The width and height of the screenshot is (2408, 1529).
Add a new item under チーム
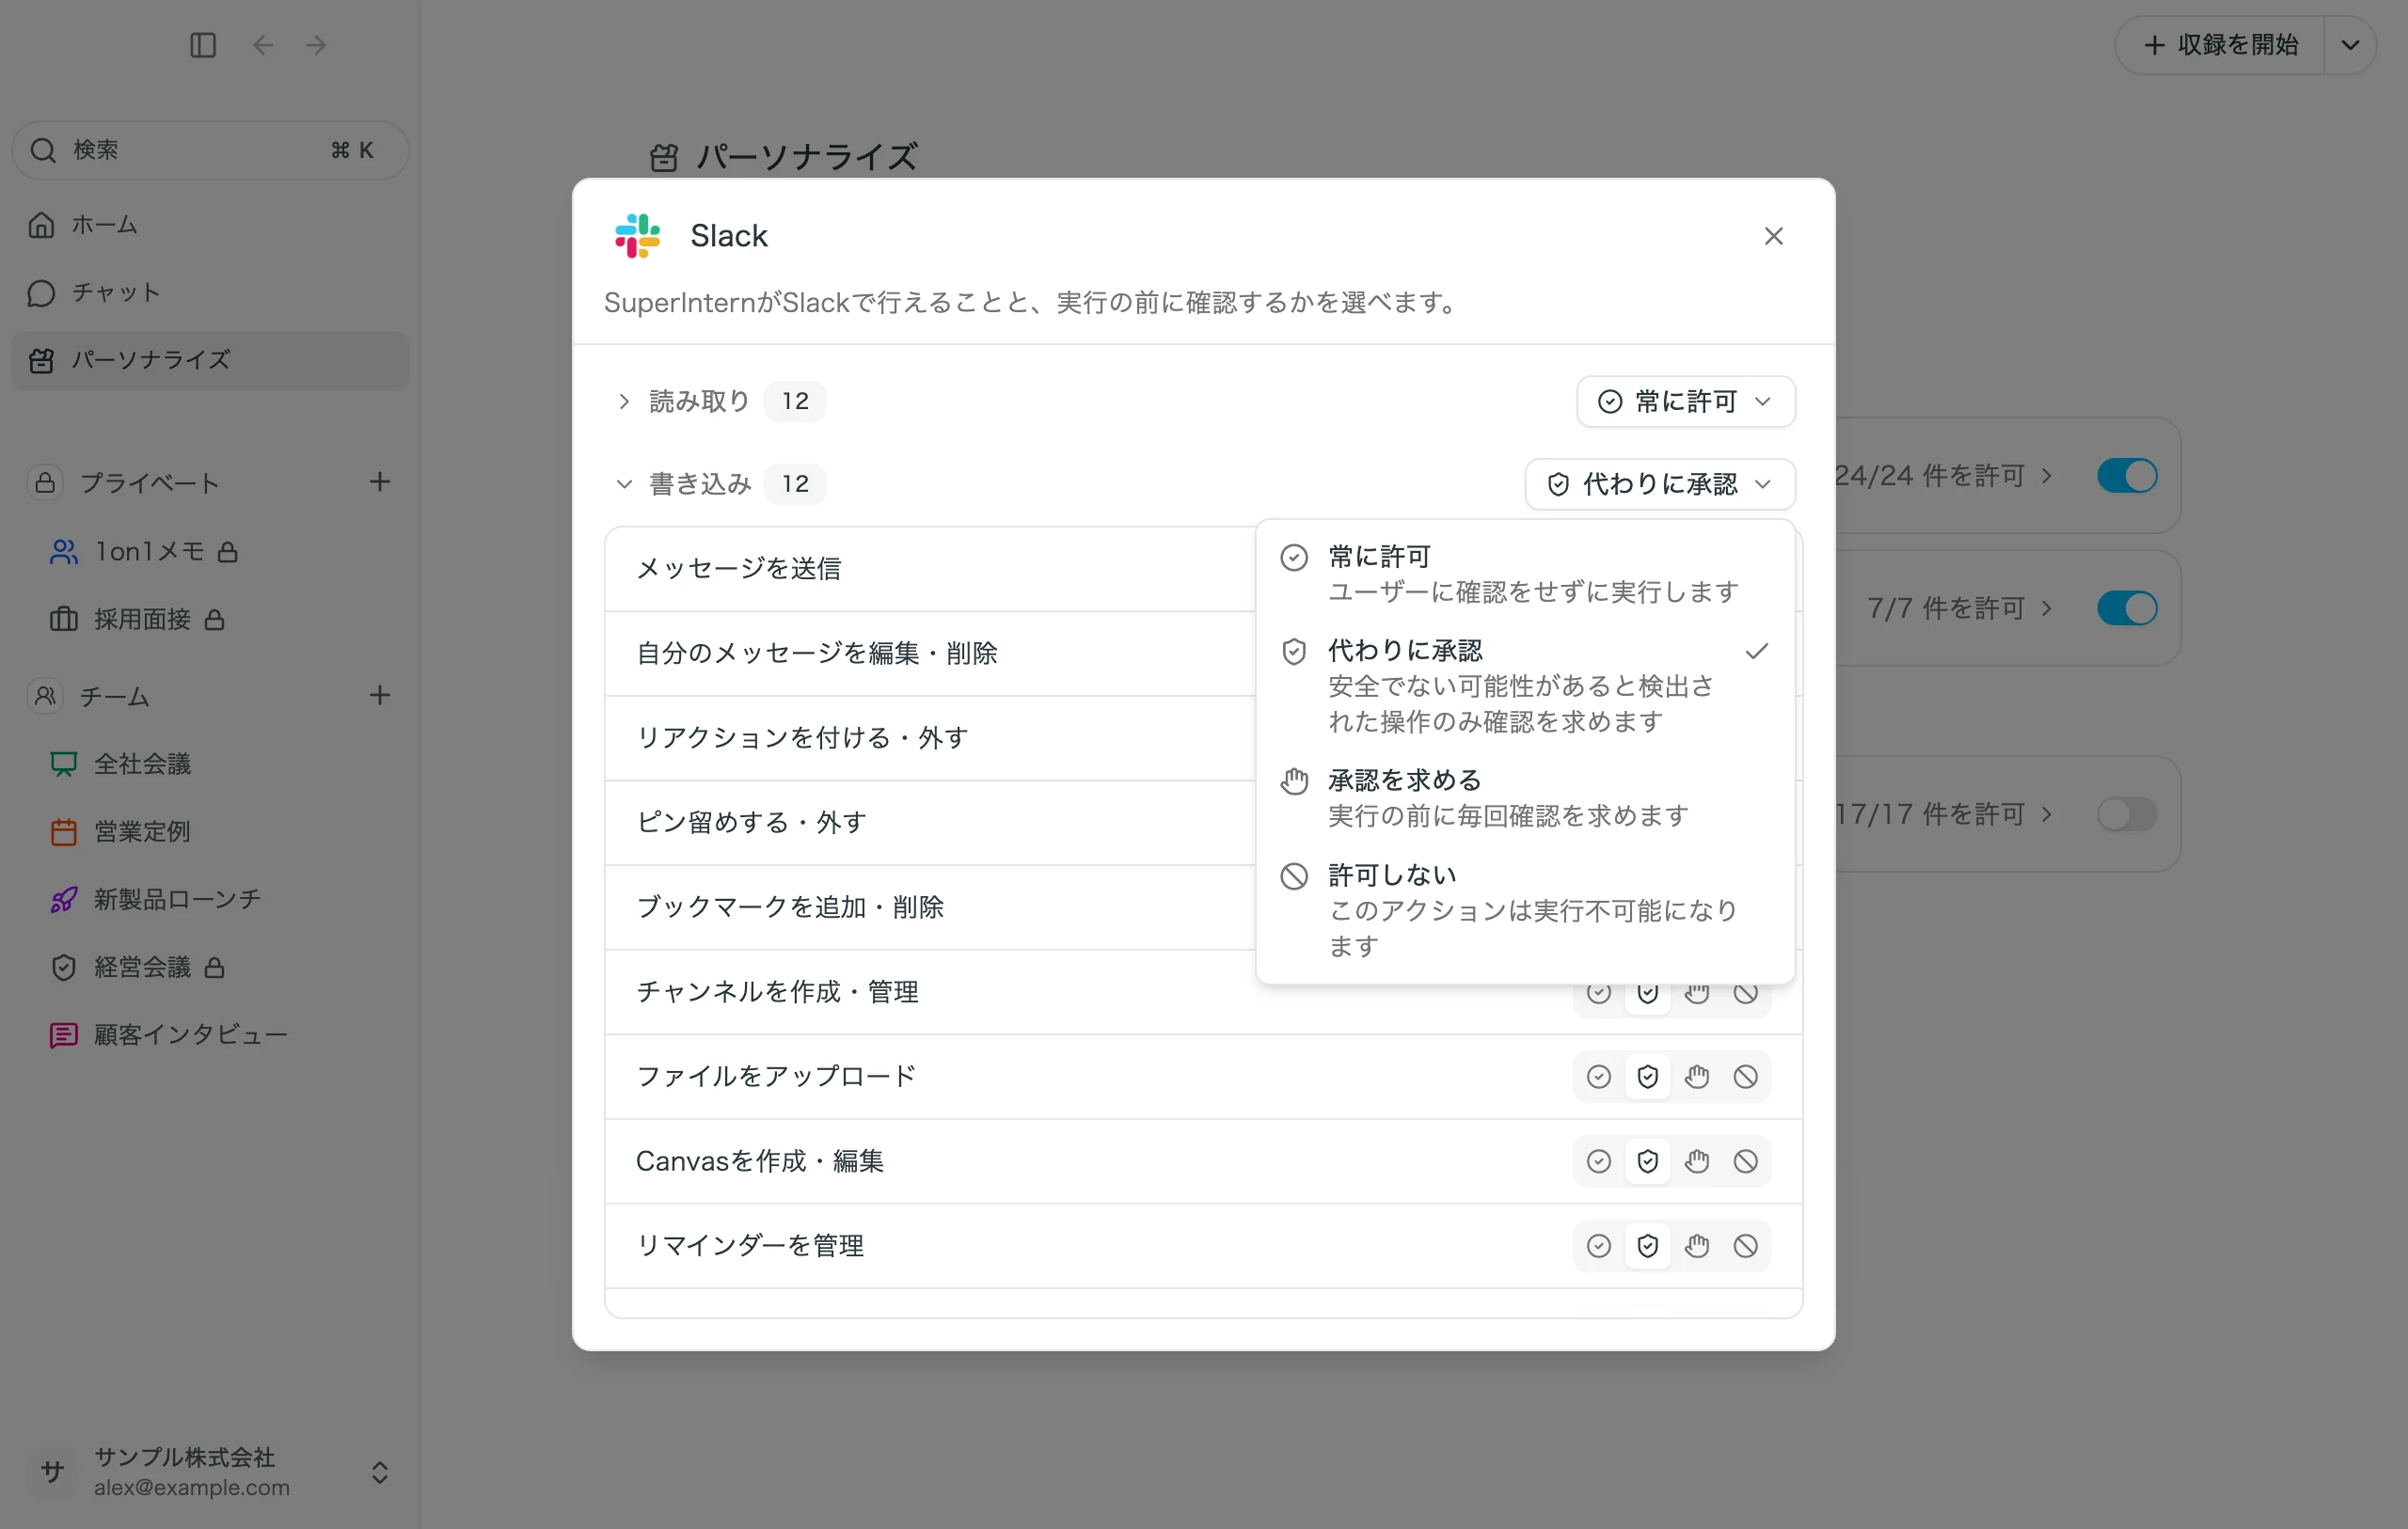pos(379,695)
